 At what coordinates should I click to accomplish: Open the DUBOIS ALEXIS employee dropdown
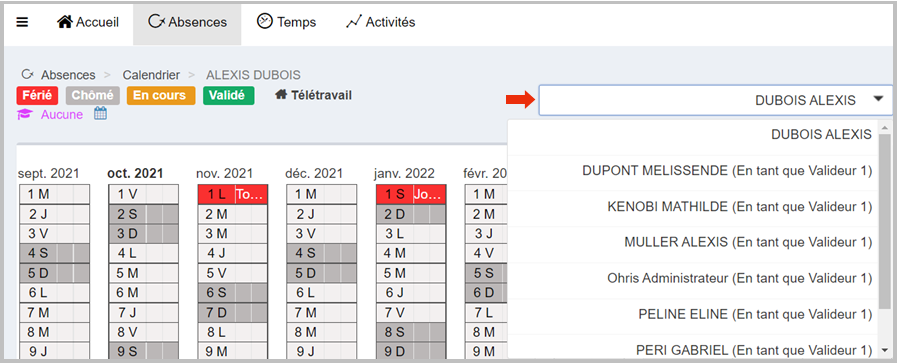tap(715, 100)
